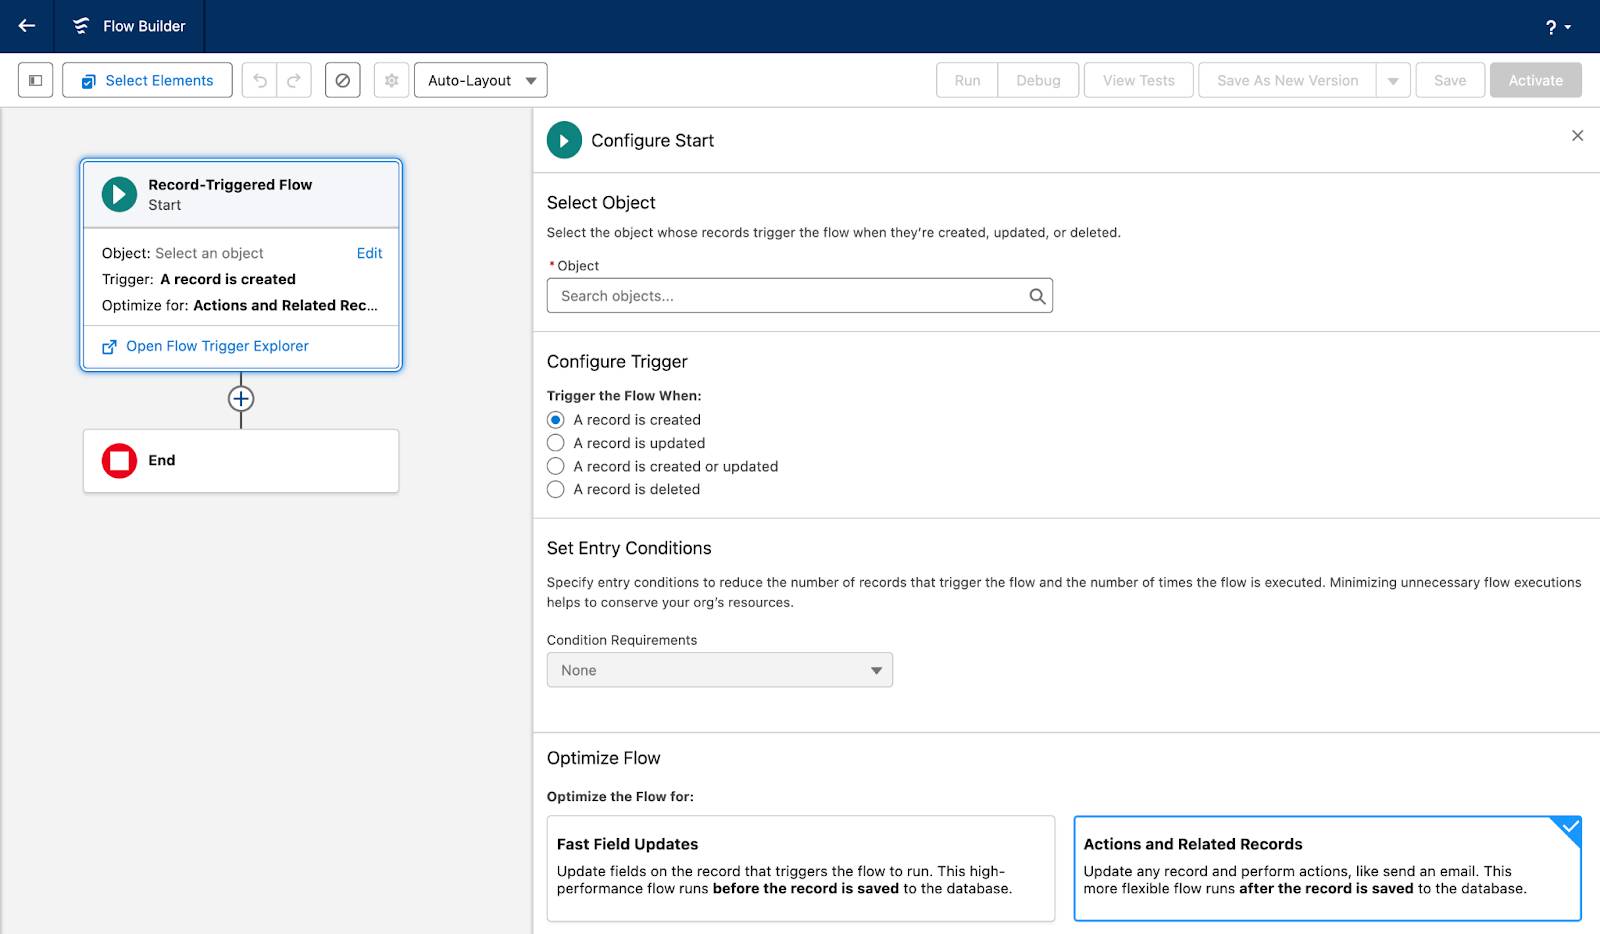The height and width of the screenshot is (934, 1600).
Task: Choose Fast Field Updates card
Action: coord(801,868)
